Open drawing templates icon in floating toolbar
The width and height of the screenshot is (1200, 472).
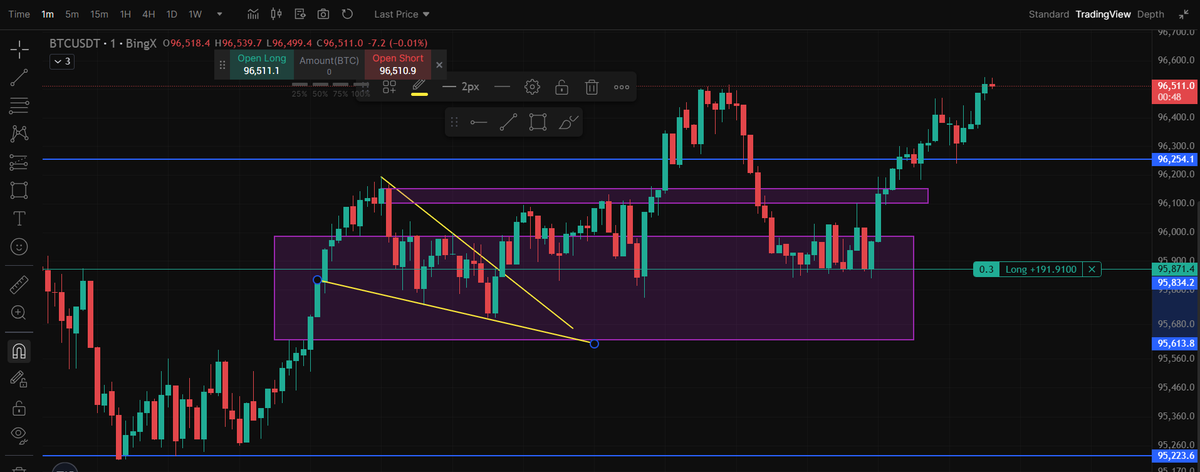(x=389, y=87)
